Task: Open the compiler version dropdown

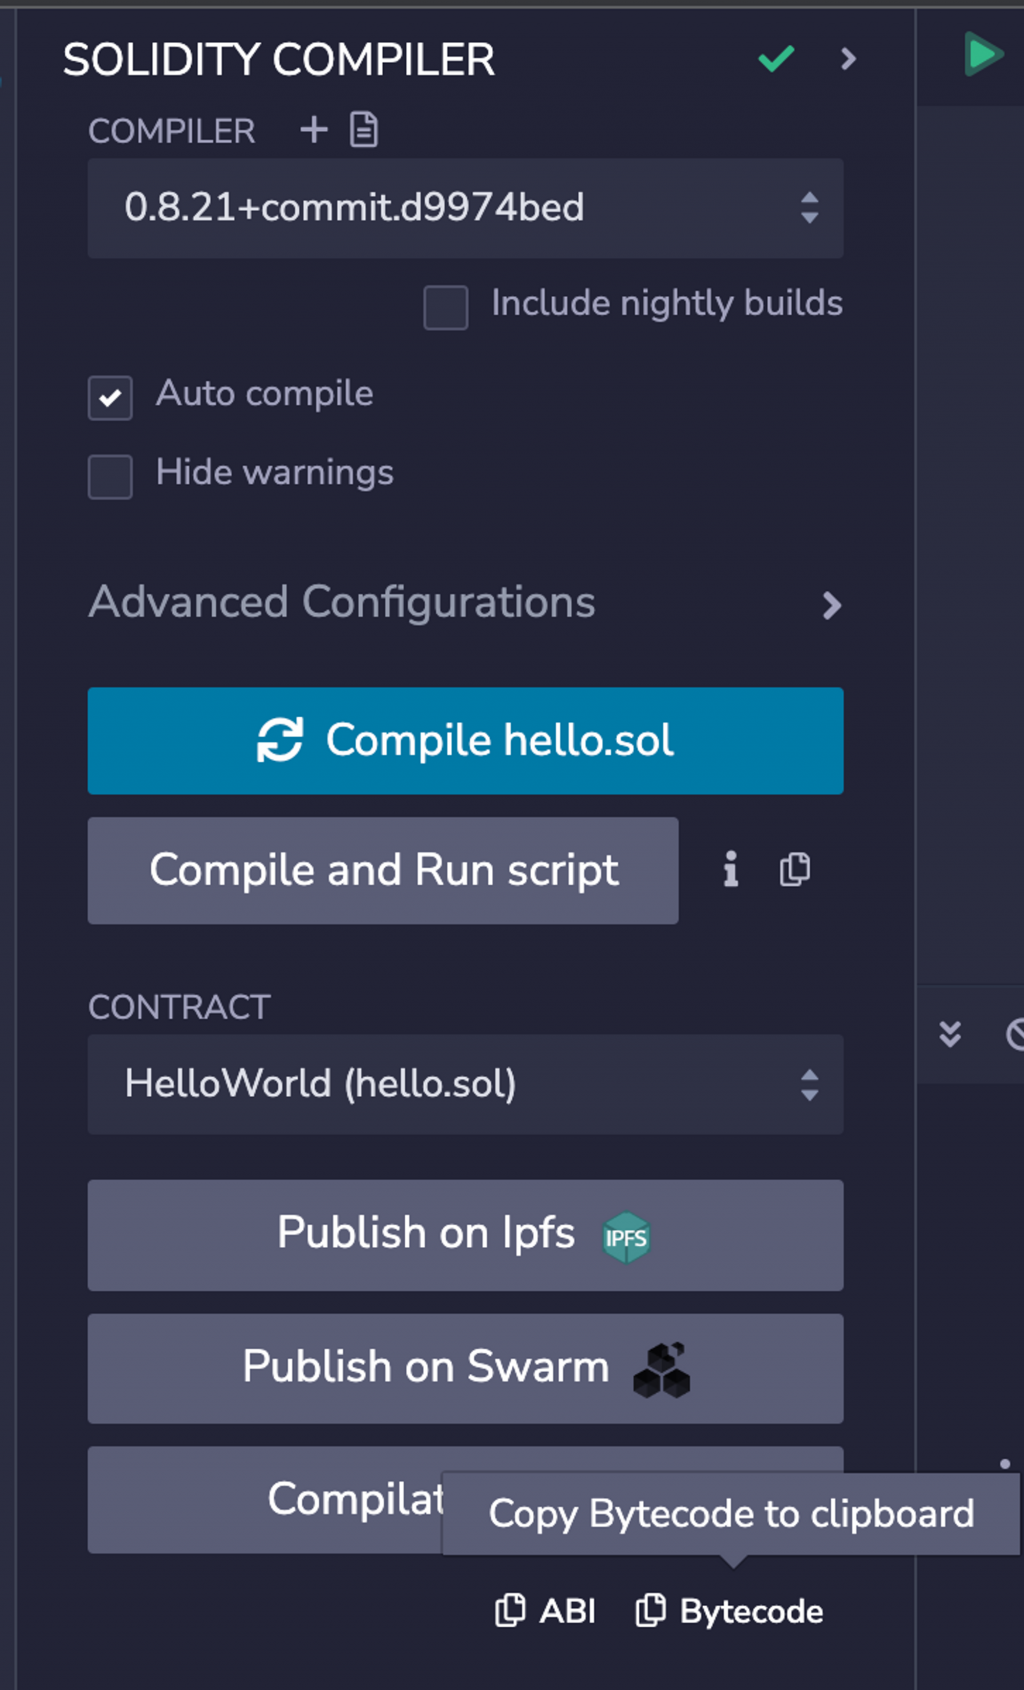Action: click(465, 208)
